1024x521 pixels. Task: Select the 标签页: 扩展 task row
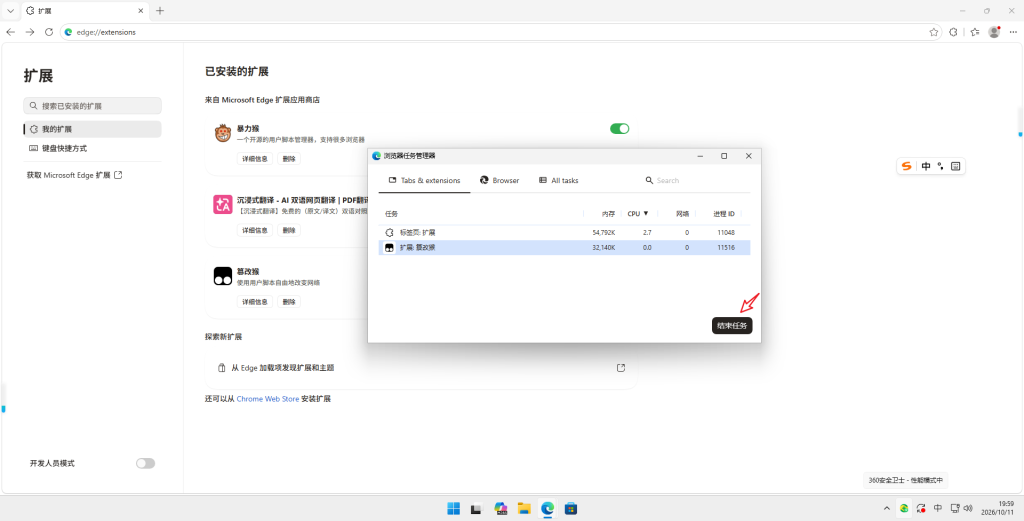pyautogui.click(x=564, y=232)
